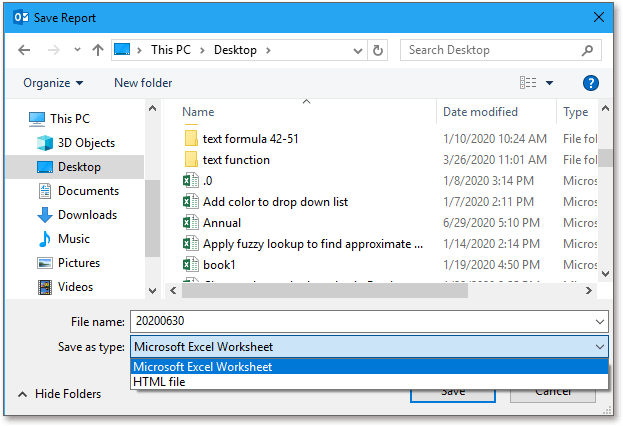
Task: Click Excel icon beside 'Annual'
Action: [x=191, y=223]
